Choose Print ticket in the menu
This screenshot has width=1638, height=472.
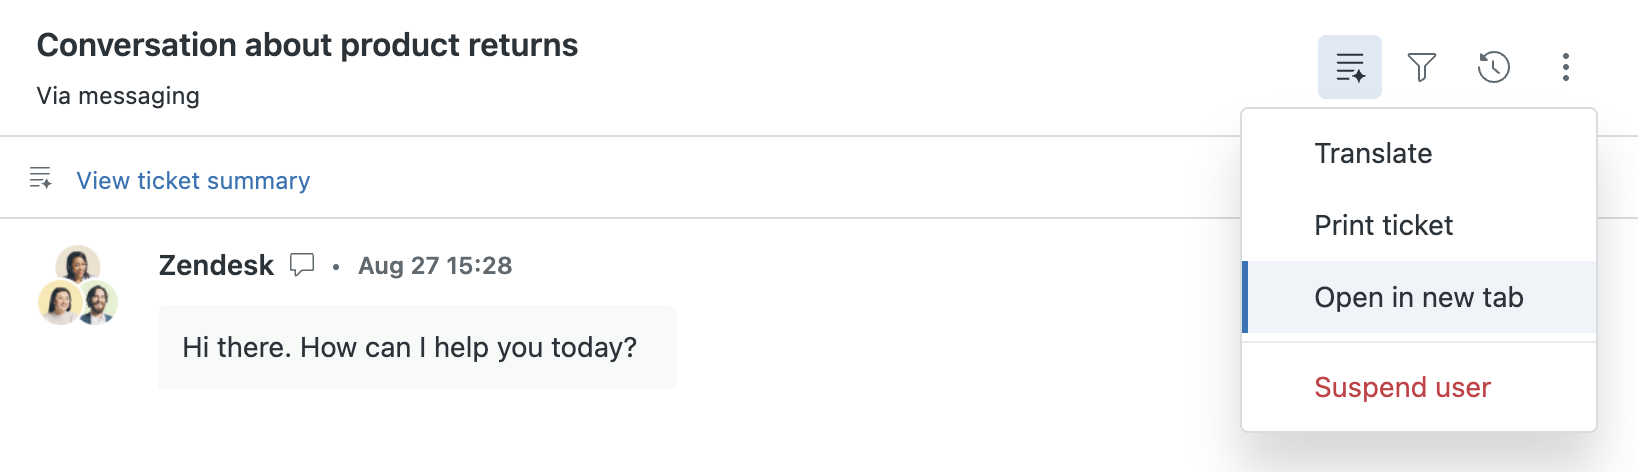click(1383, 225)
